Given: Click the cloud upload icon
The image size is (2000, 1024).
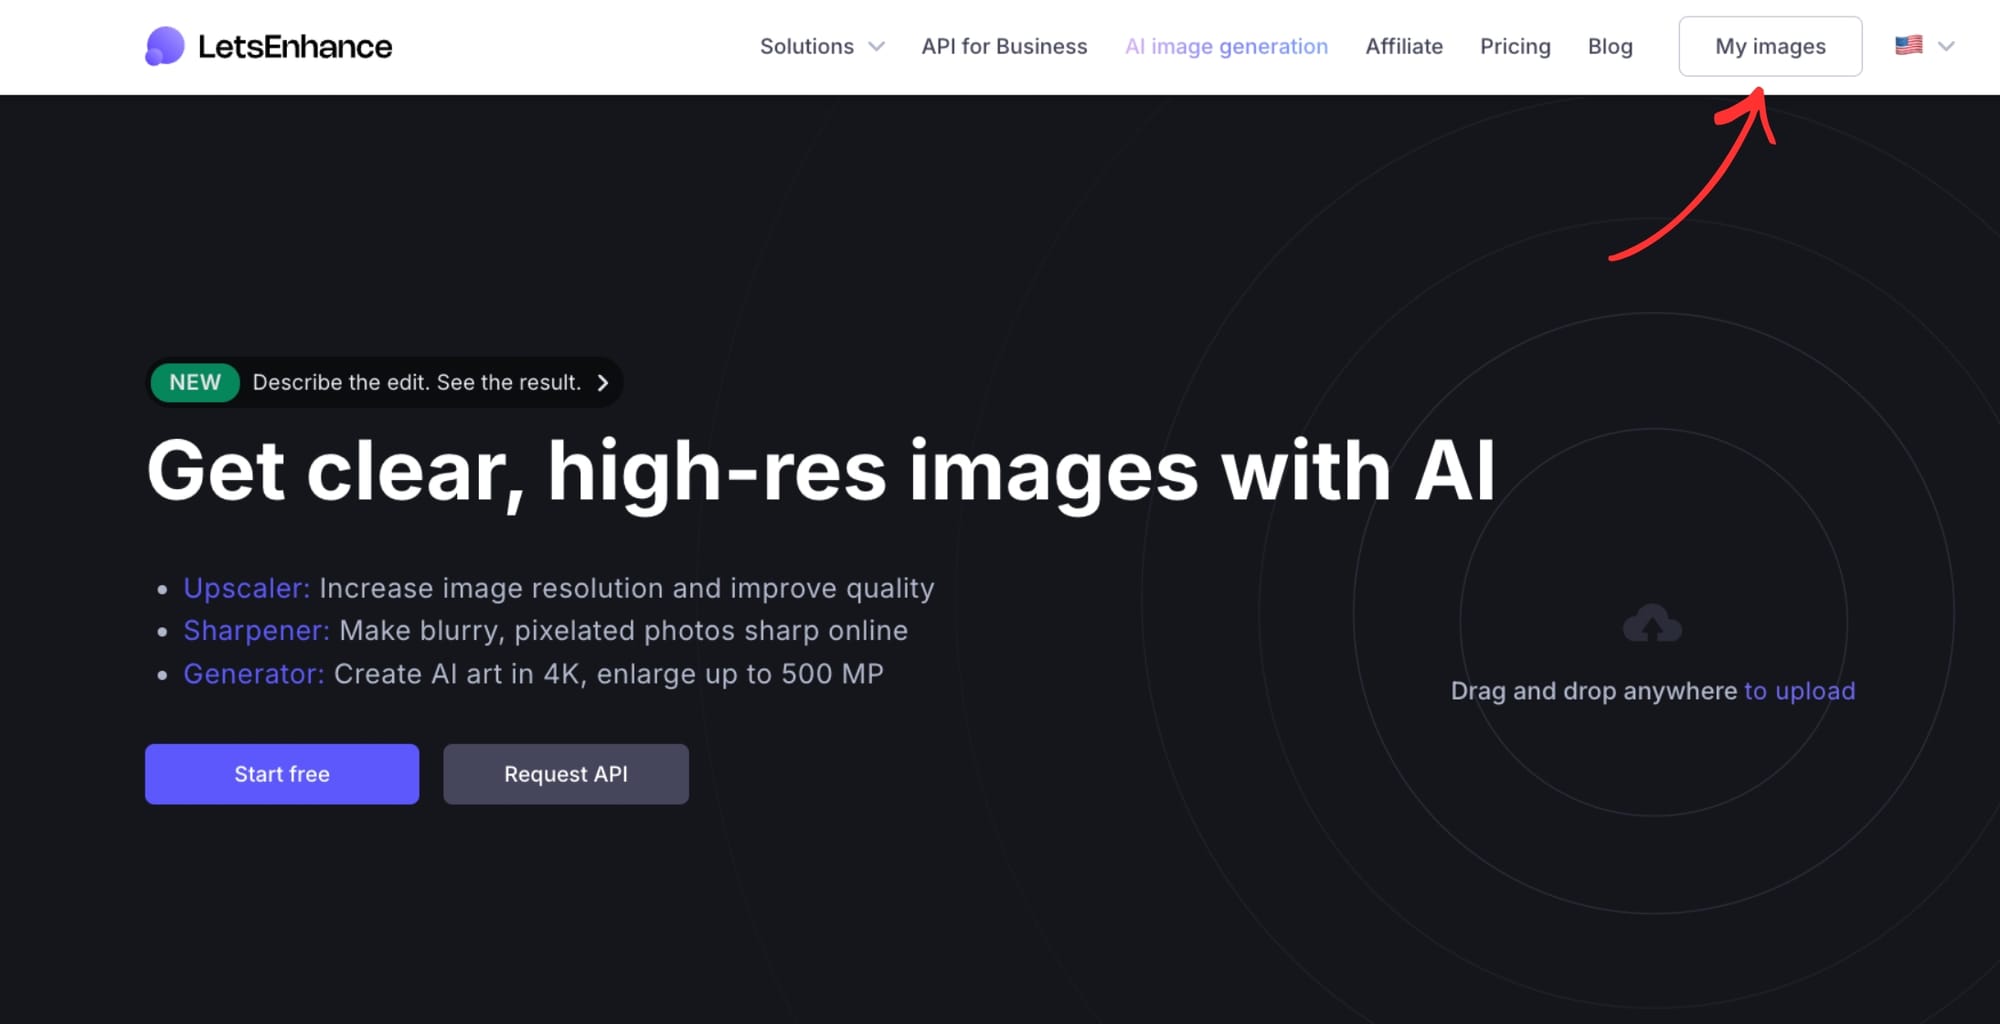Looking at the screenshot, I should coord(1653,622).
